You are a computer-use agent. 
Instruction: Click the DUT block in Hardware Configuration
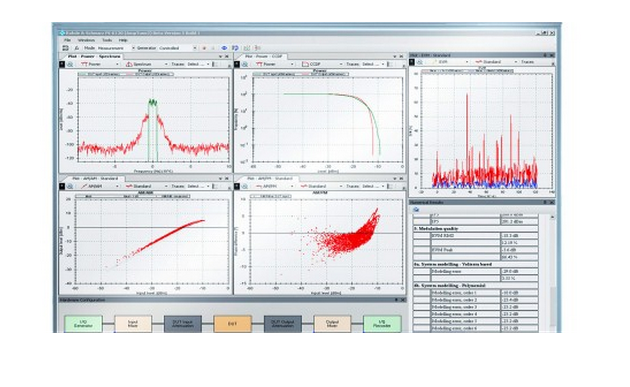[x=233, y=324]
